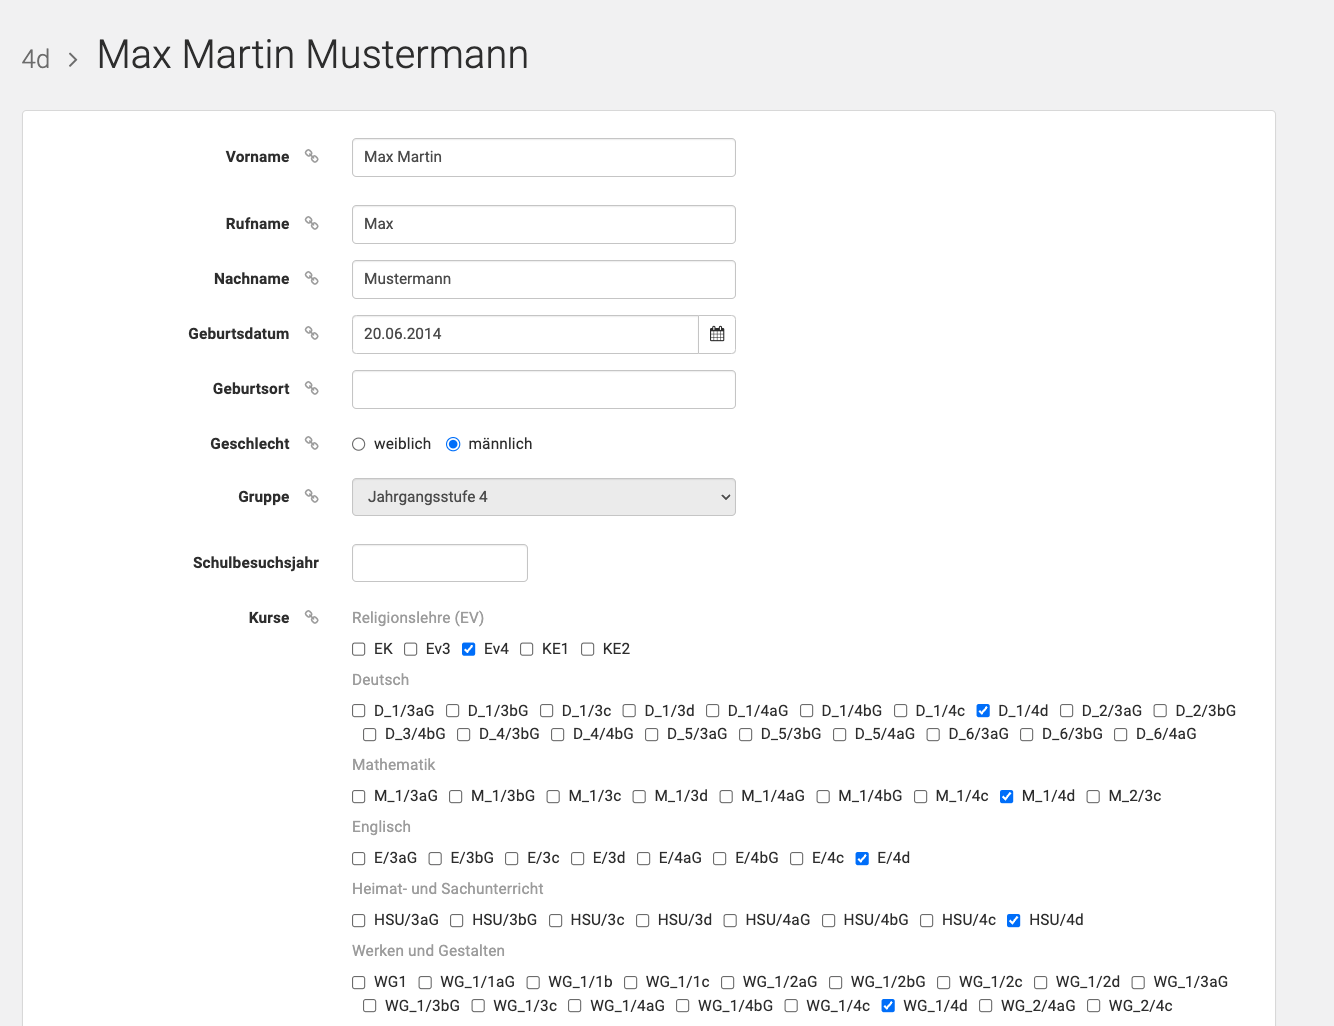Select the männlich radio button
The width and height of the screenshot is (1334, 1026).
453,444
